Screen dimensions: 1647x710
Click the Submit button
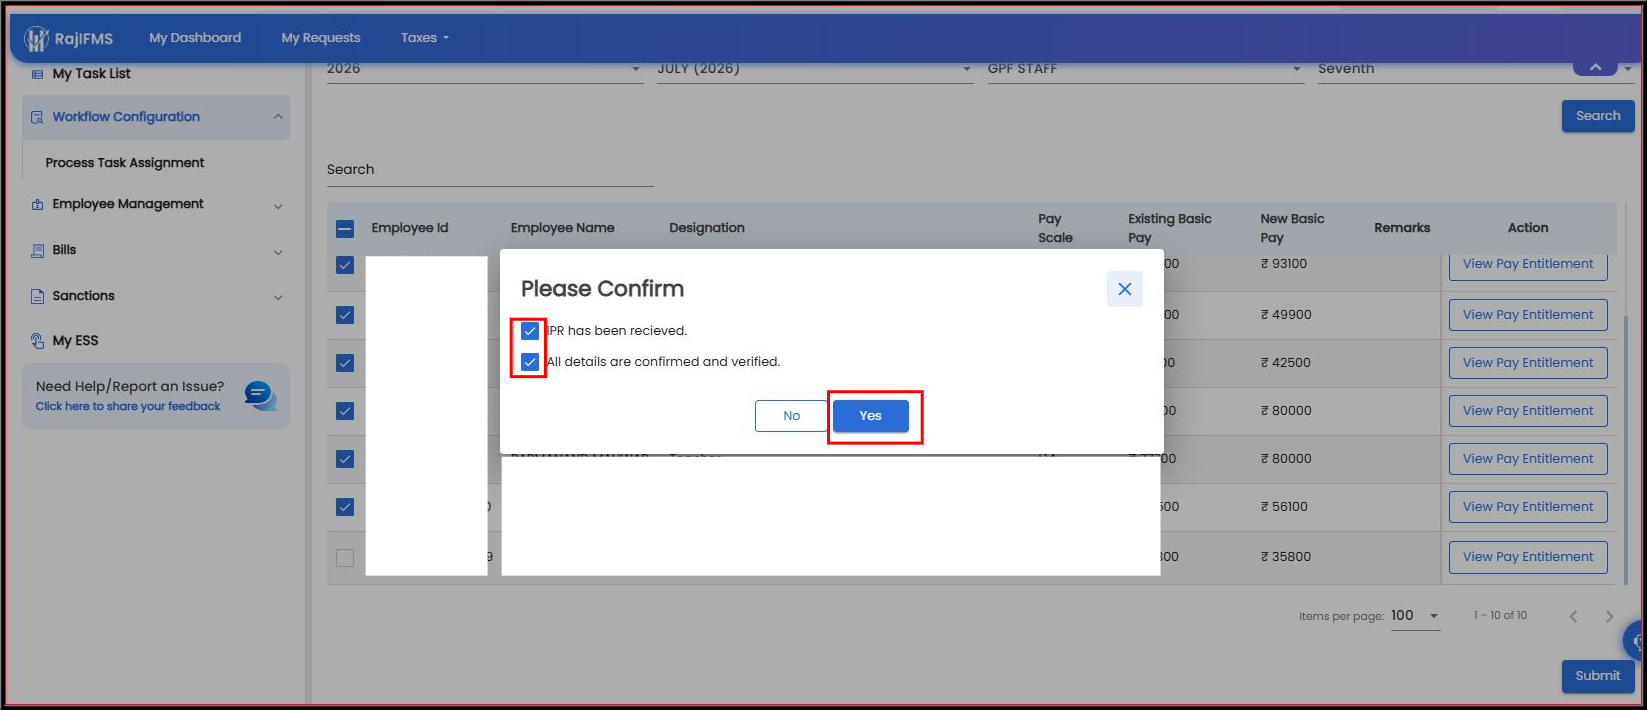[x=1598, y=676]
